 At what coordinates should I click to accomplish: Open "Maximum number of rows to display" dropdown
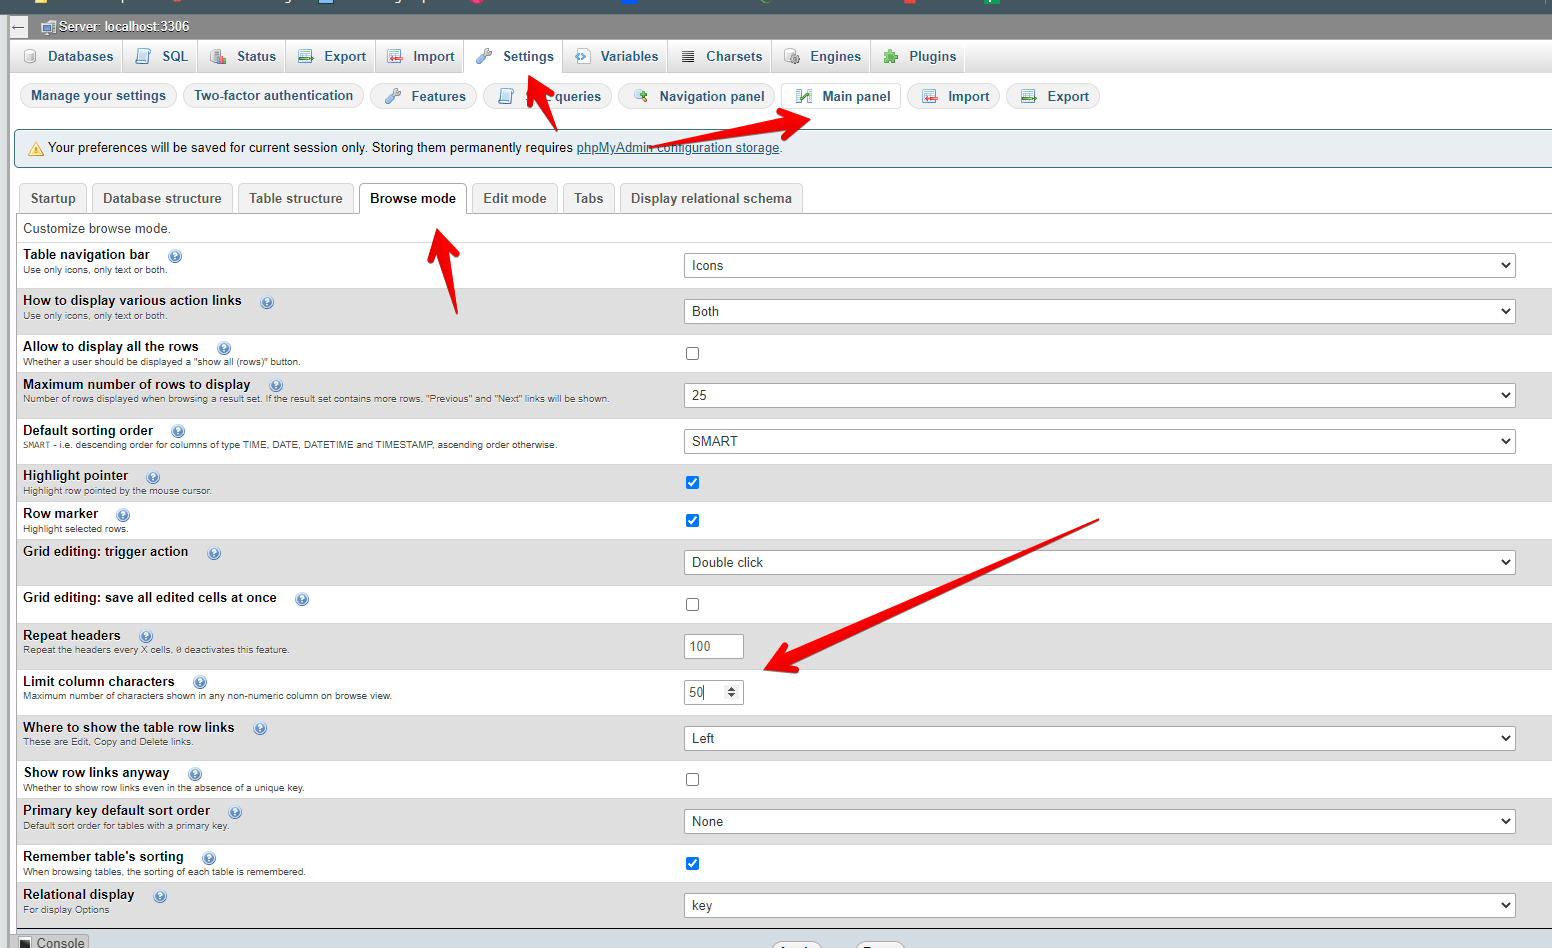pyautogui.click(x=1099, y=395)
